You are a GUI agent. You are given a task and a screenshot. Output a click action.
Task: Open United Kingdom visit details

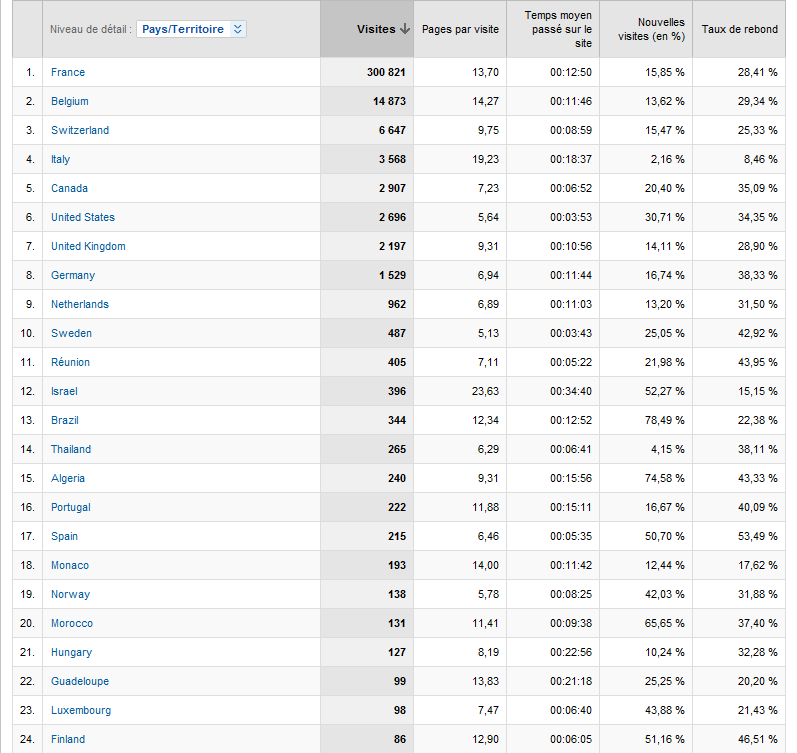coord(88,246)
